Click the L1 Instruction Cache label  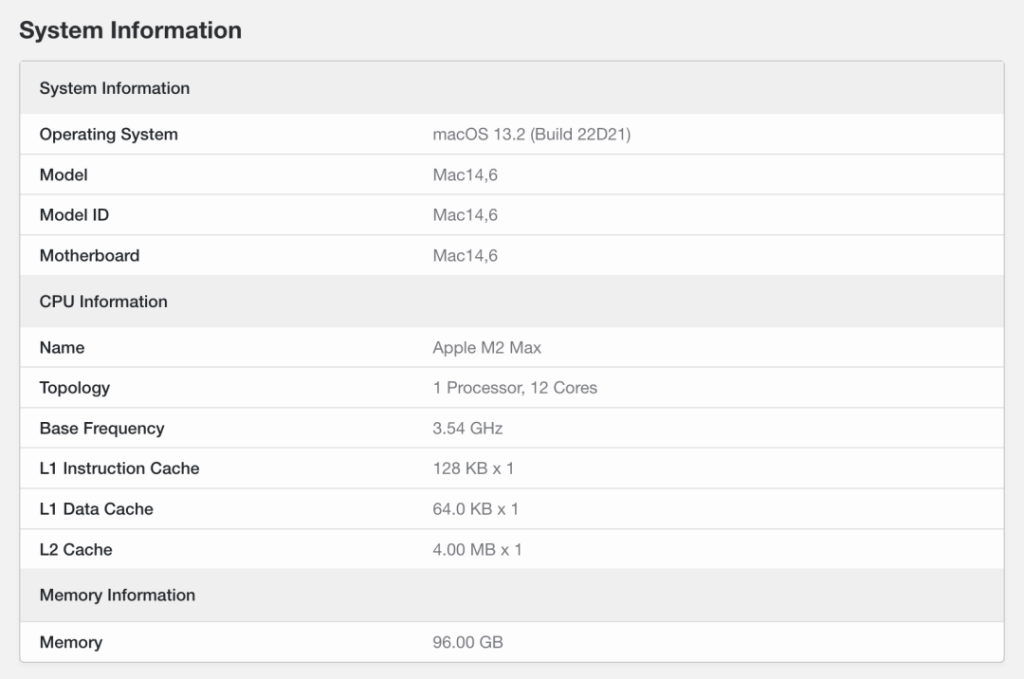[x=119, y=468]
